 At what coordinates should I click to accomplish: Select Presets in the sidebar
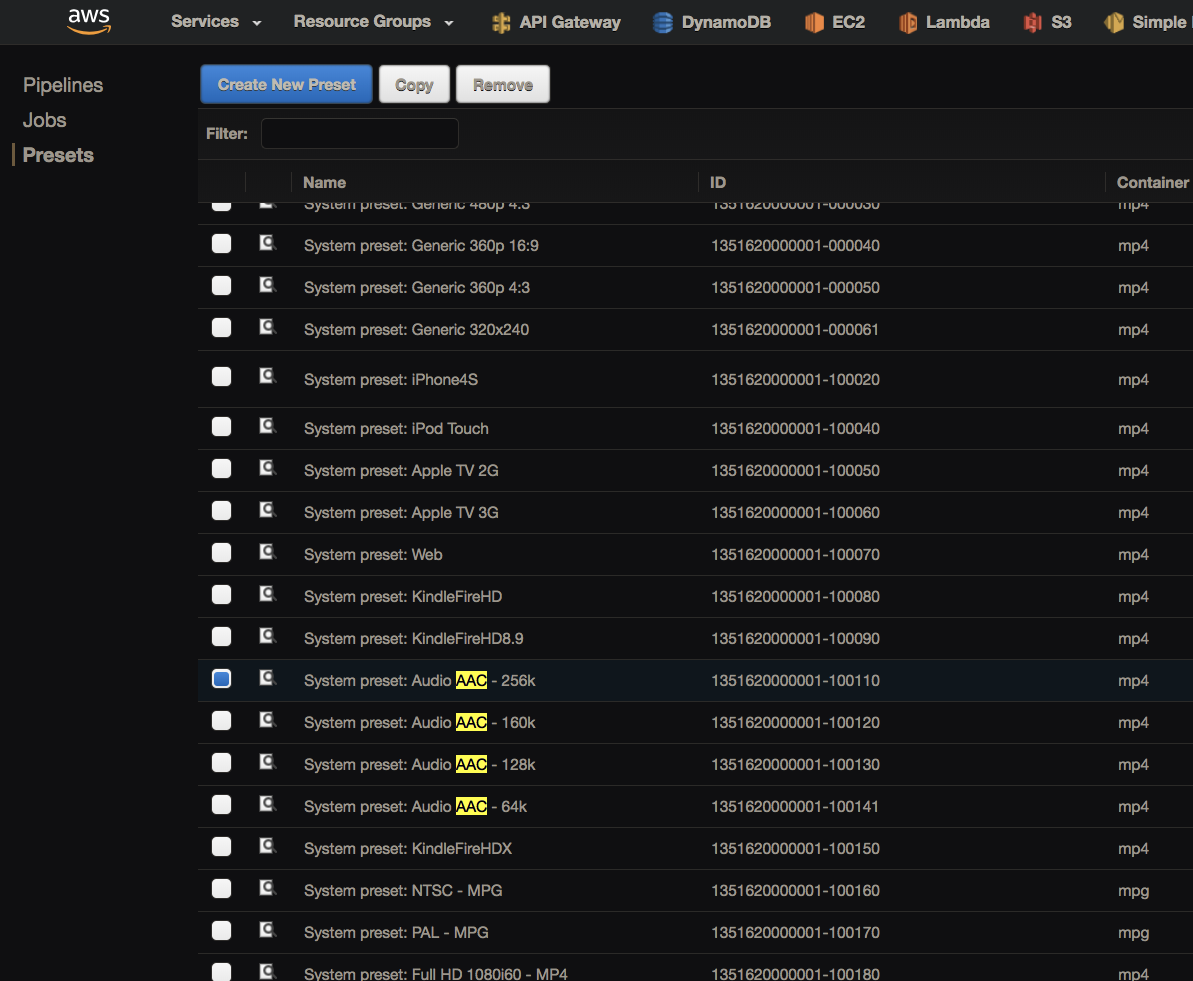tap(59, 155)
